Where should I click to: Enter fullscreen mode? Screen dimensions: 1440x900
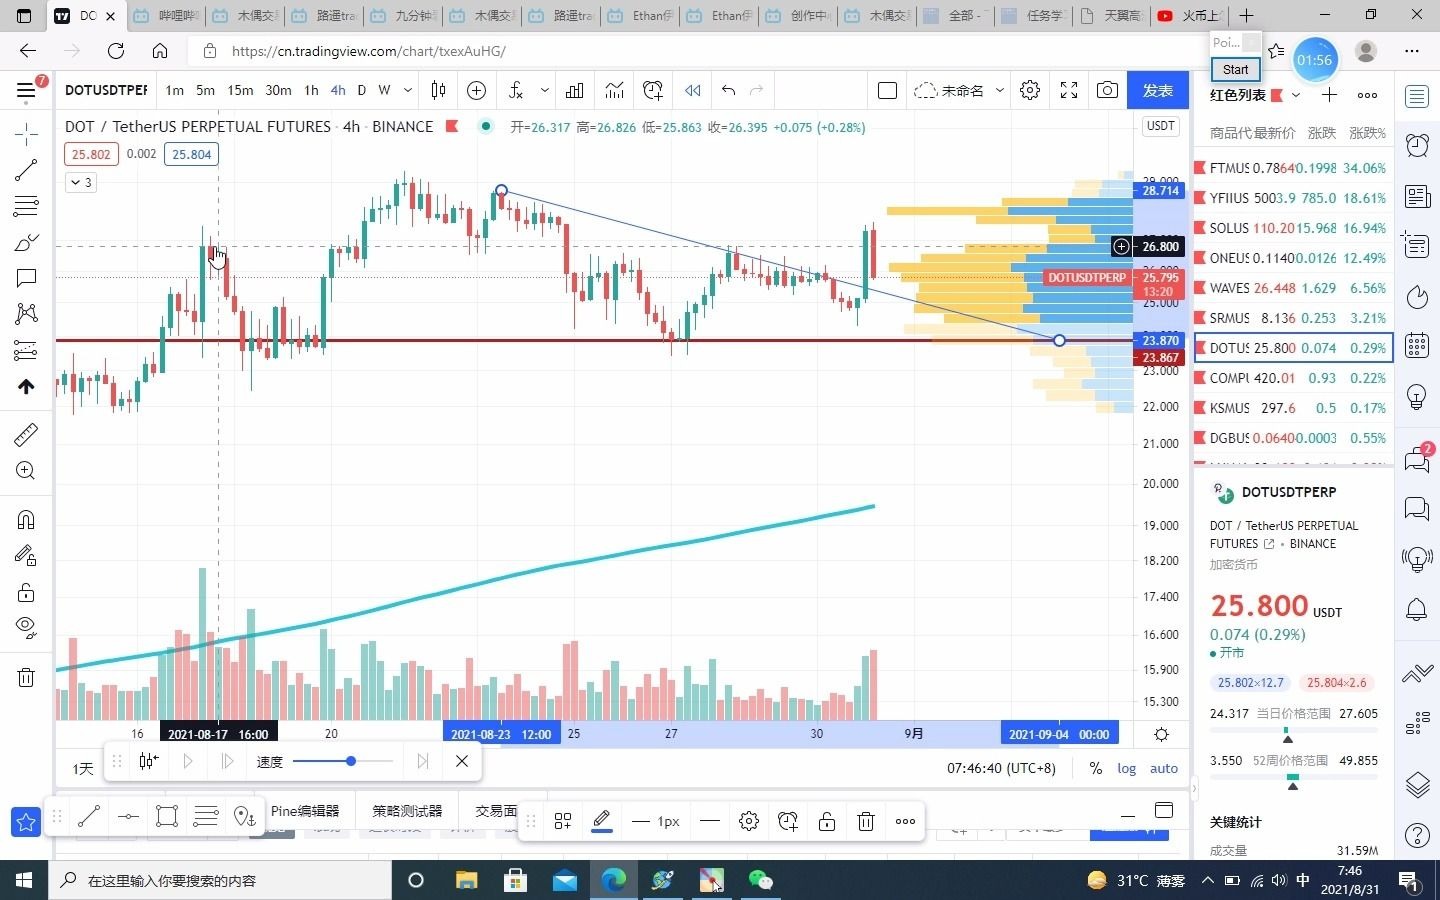click(1069, 90)
